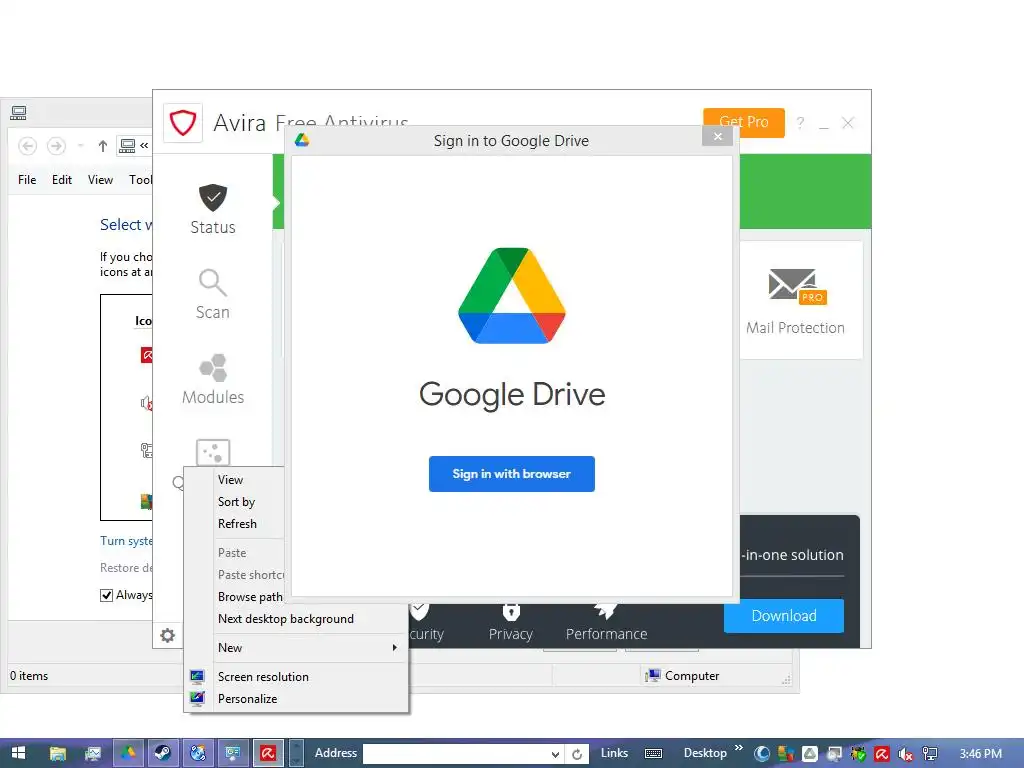Click the taskbar clock showing 3:46 PM
Viewport: 1024px width, 768px height.
(x=980, y=754)
